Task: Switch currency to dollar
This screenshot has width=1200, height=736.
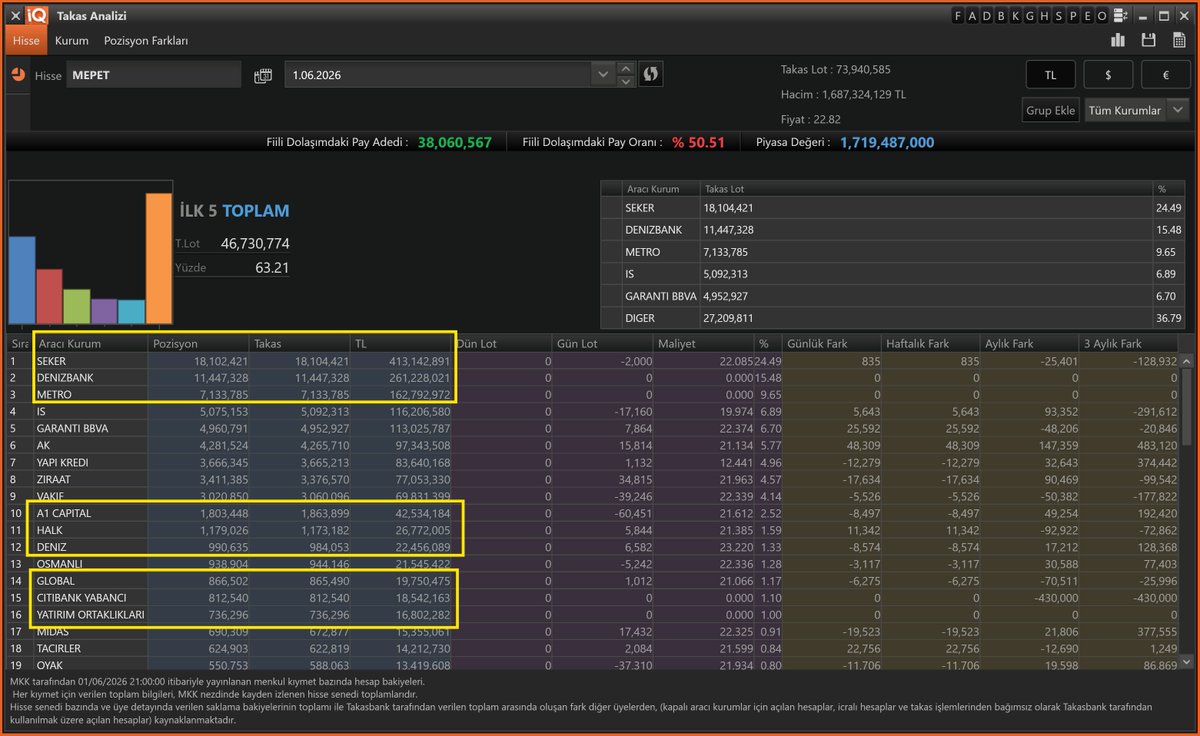Action: point(1108,75)
